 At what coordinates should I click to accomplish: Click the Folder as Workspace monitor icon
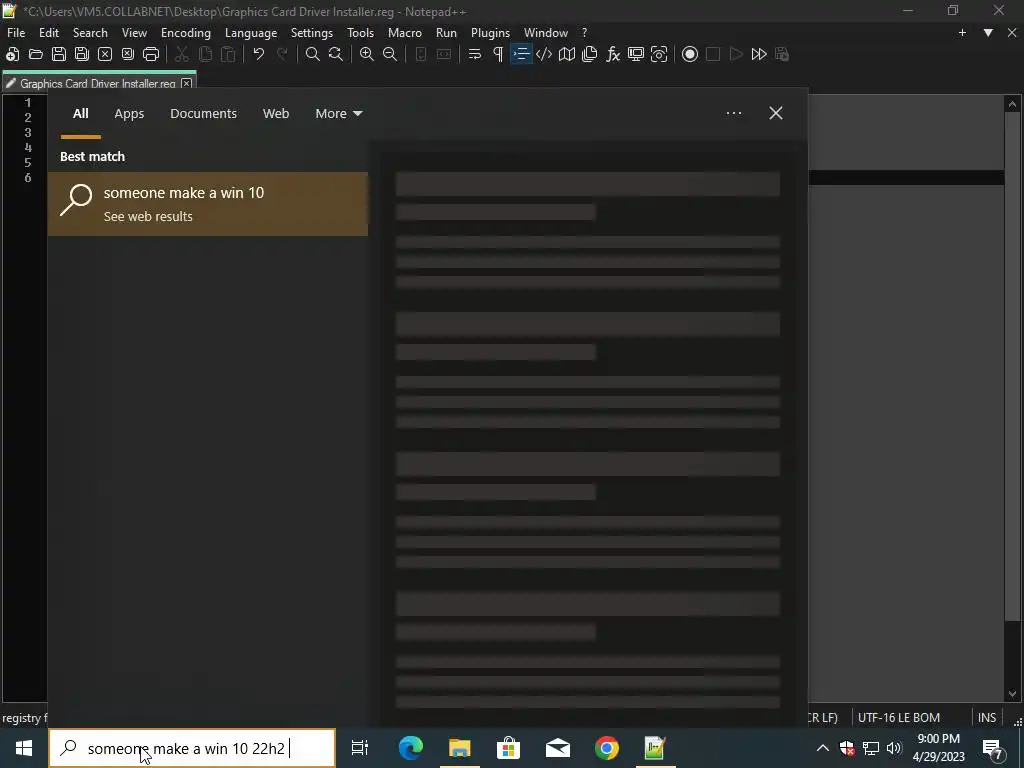pos(636,54)
